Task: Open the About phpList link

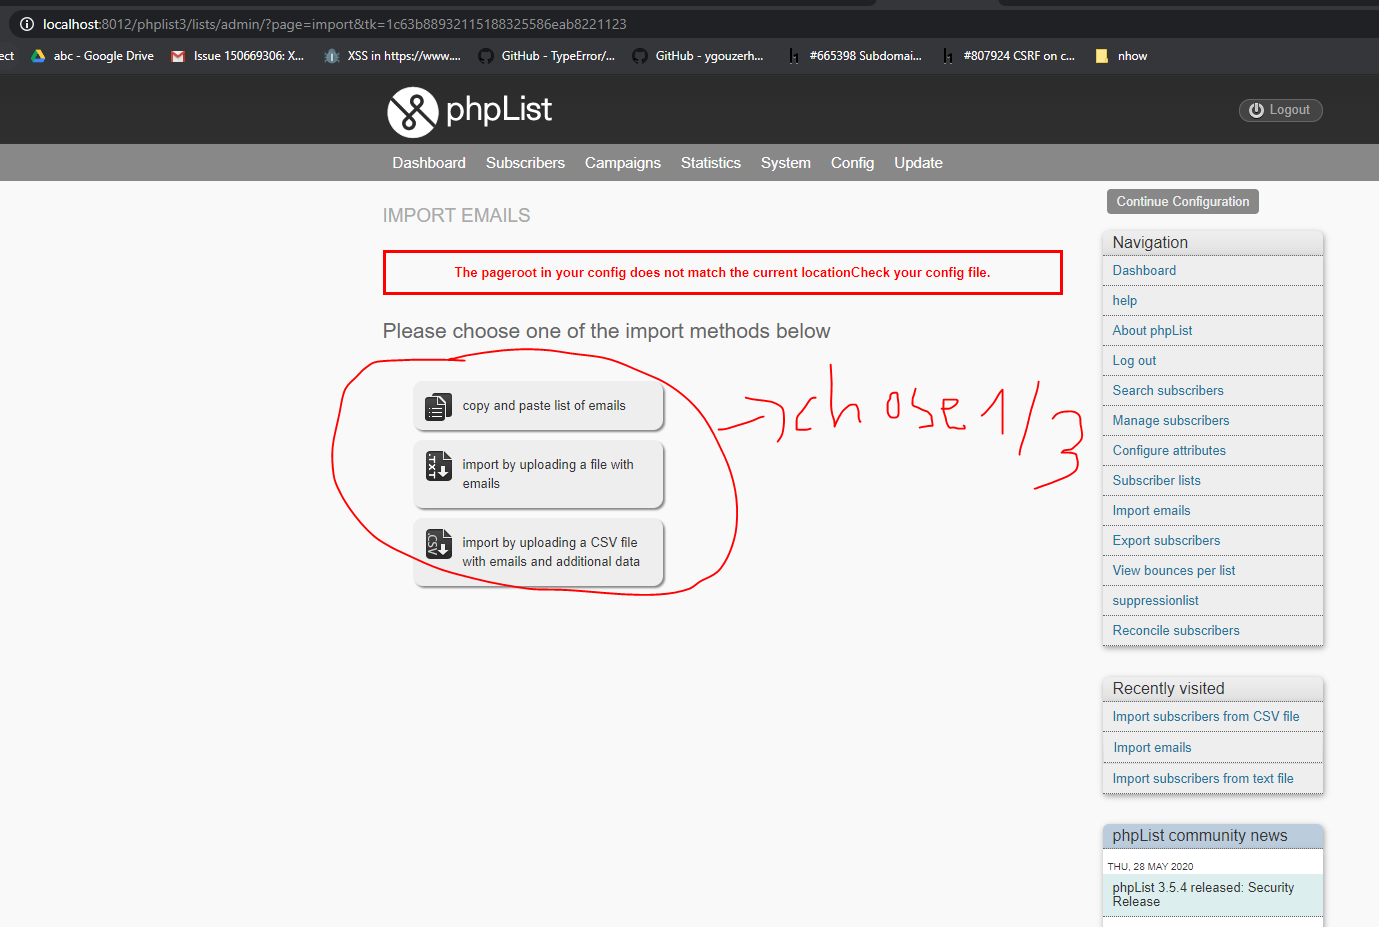Action: point(1152,331)
